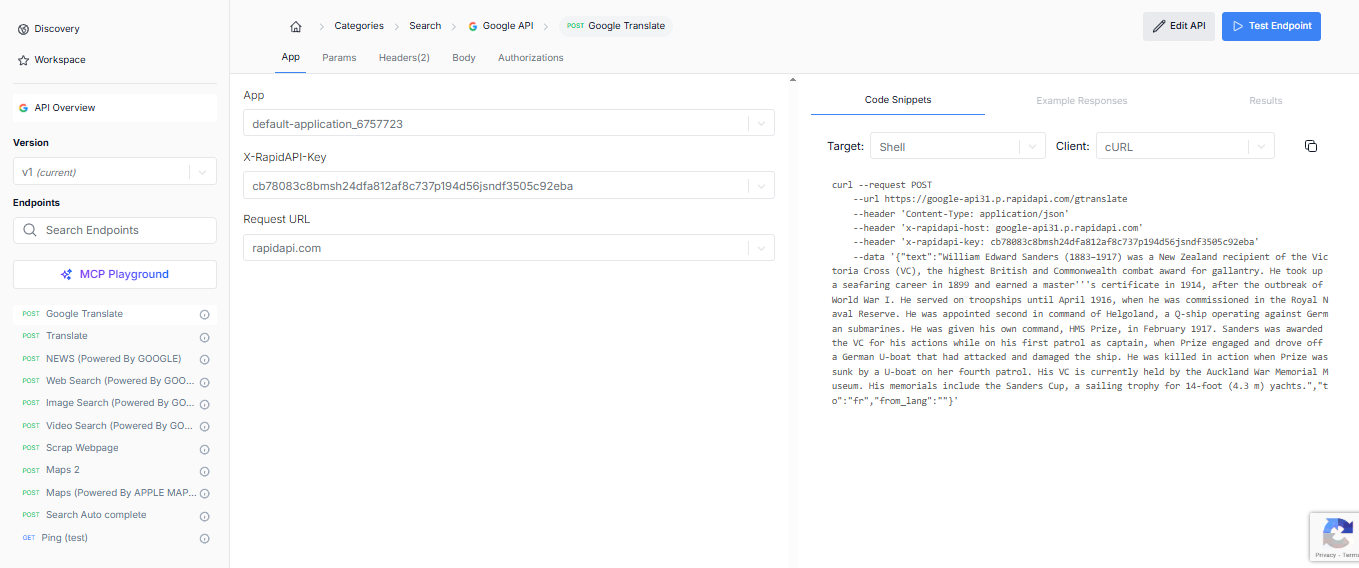Click the Edit API button
Image resolution: width=1359 pixels, height=568 pixels.
point(1179,26)
